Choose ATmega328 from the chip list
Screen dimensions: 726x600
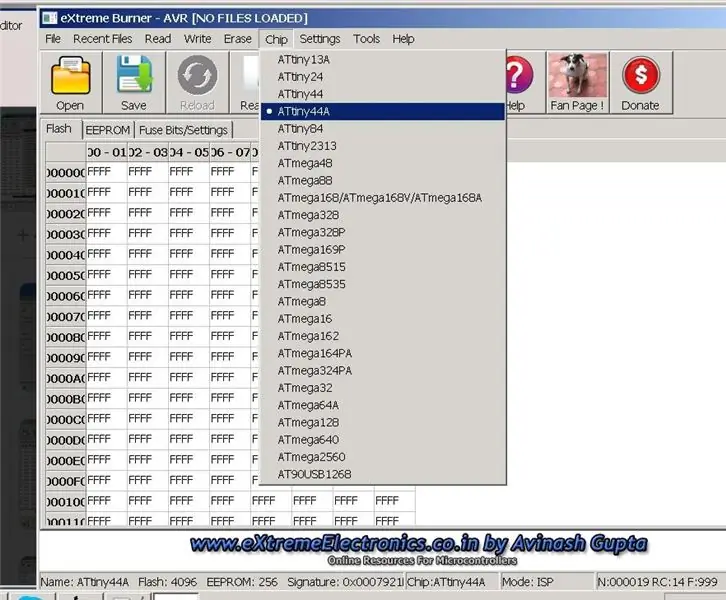383,215
